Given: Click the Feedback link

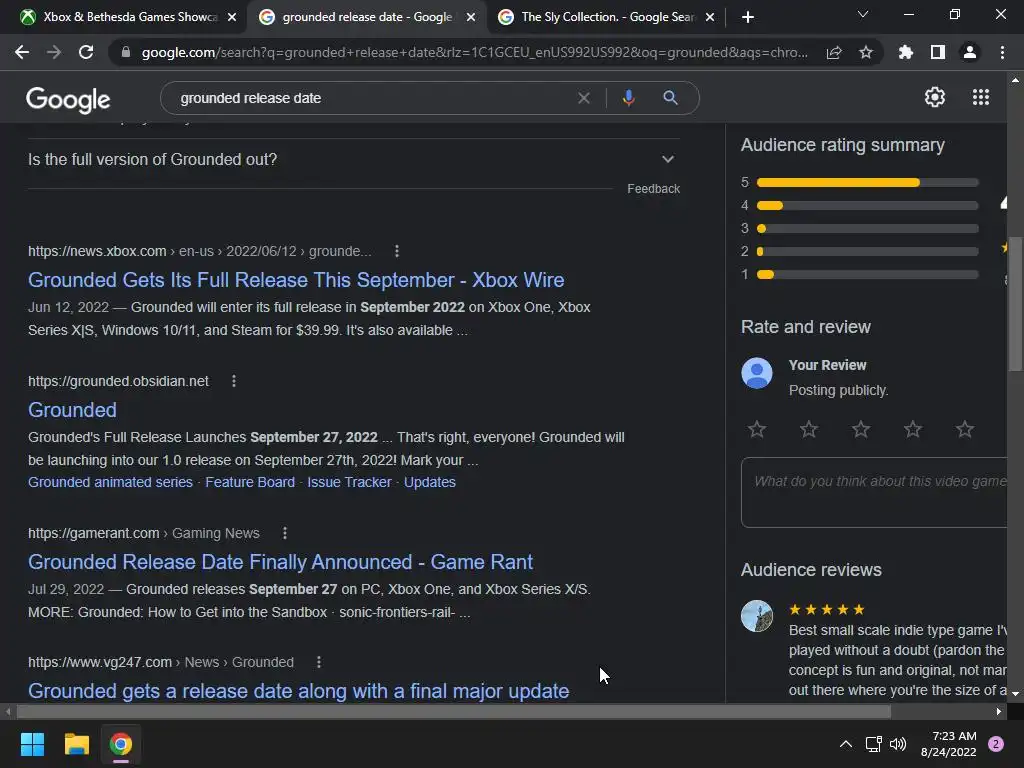Looking at the screenshot, I should (x=654, y=189).
